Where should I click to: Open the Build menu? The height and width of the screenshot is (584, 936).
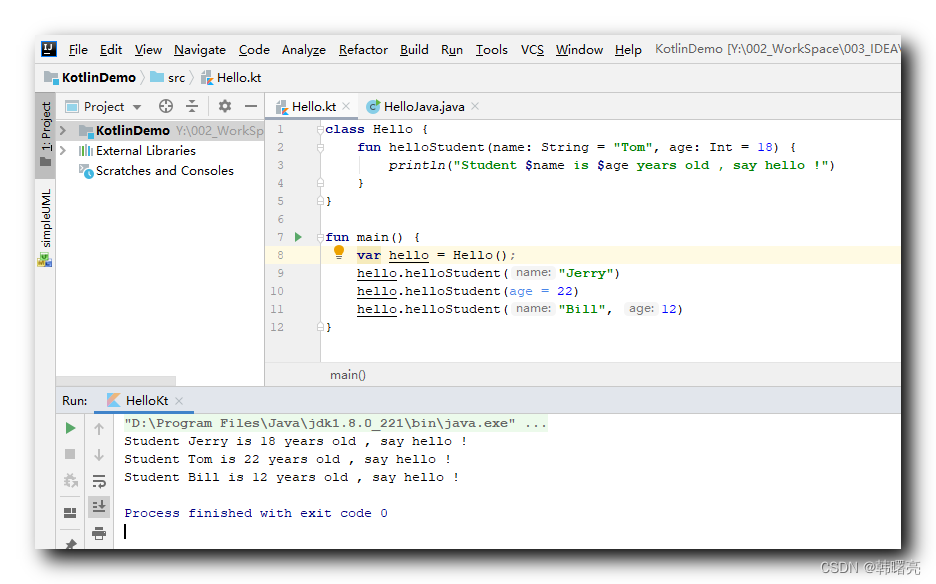[414, 50]
